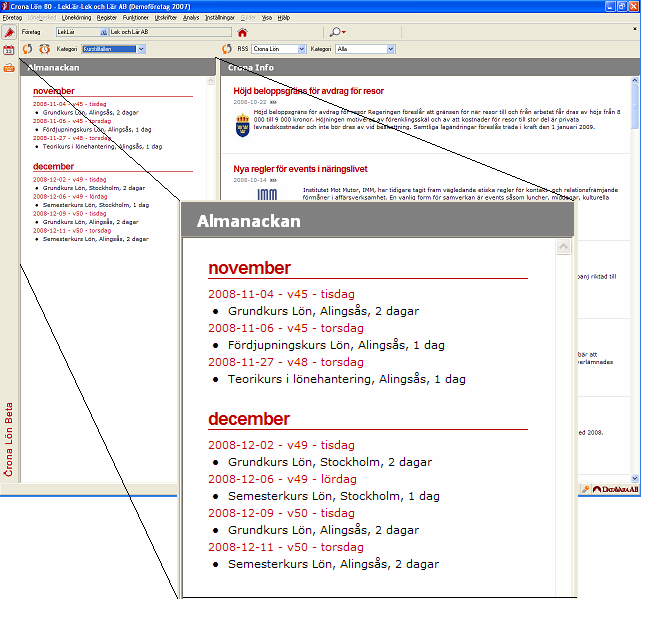This screenshot has height=621, width=657.
Task: Click the date 2008-10-14 under the events article
Action: [250, 180]
